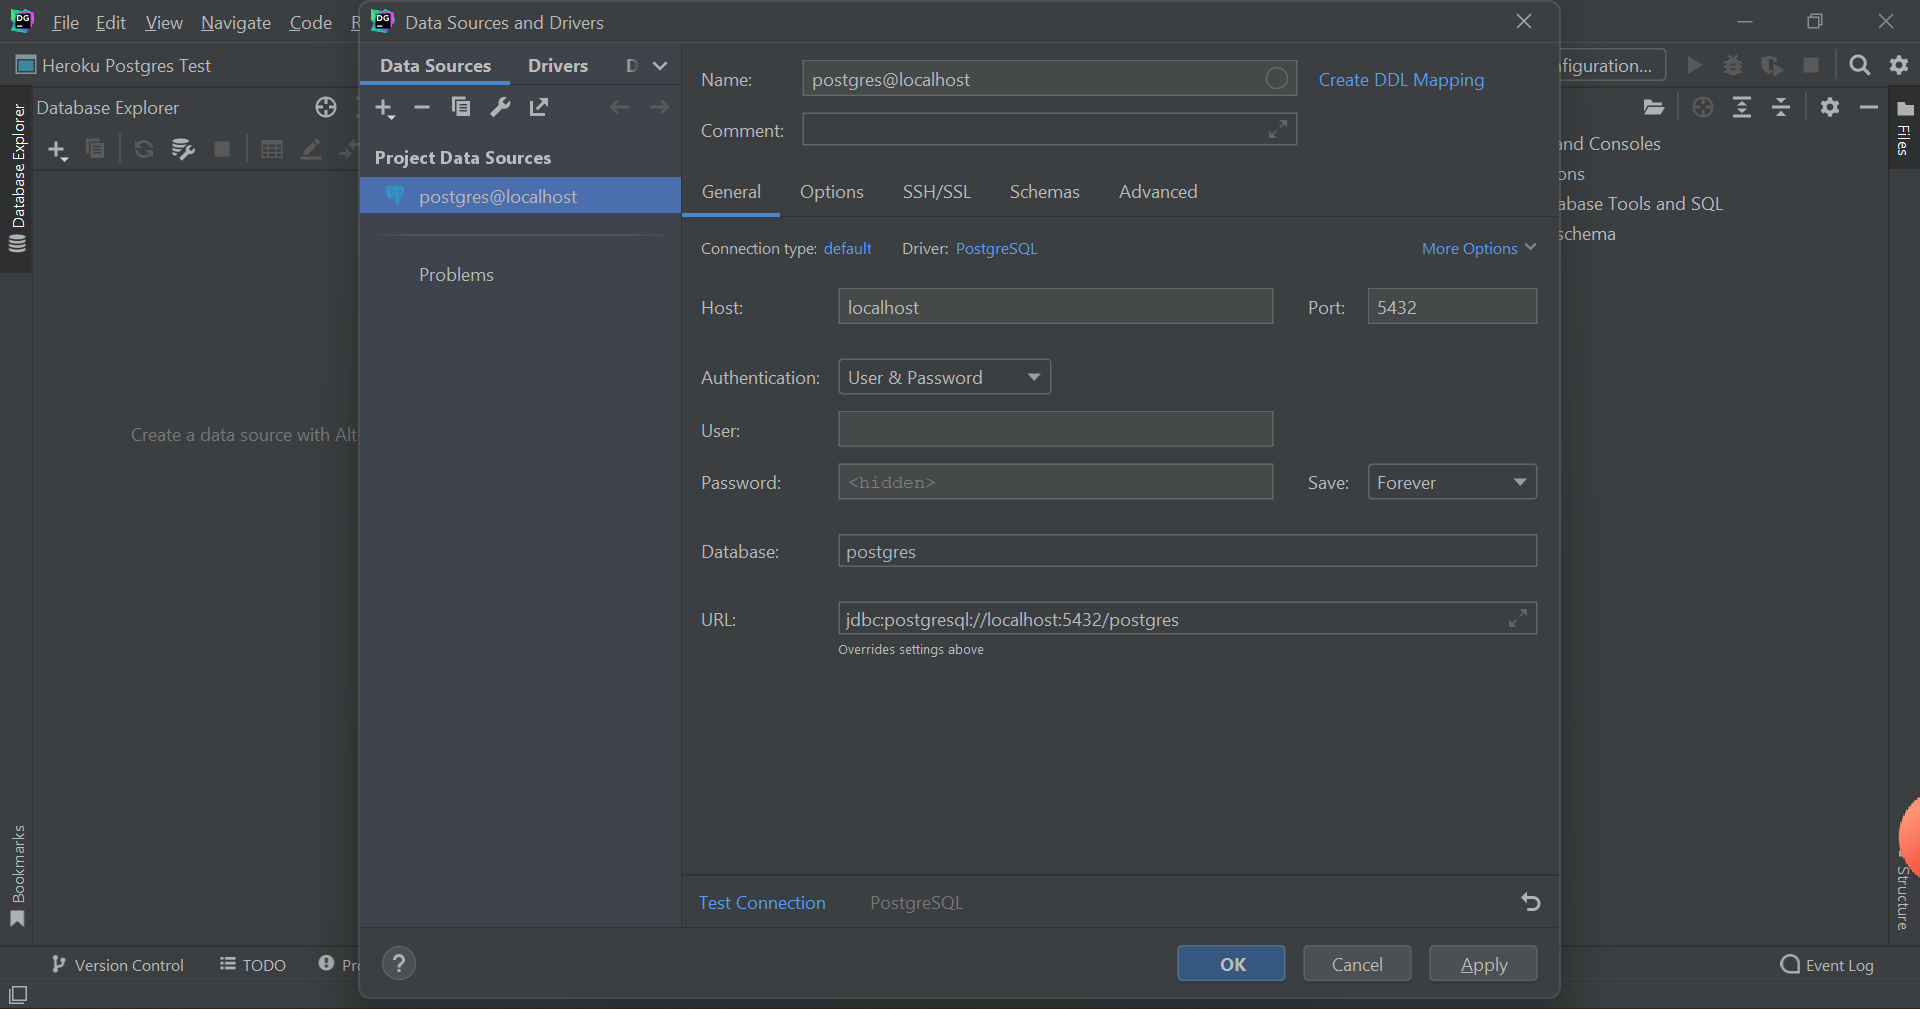
Task: Change password save duration via Forever dropdown
Action: pos(1451,482)
